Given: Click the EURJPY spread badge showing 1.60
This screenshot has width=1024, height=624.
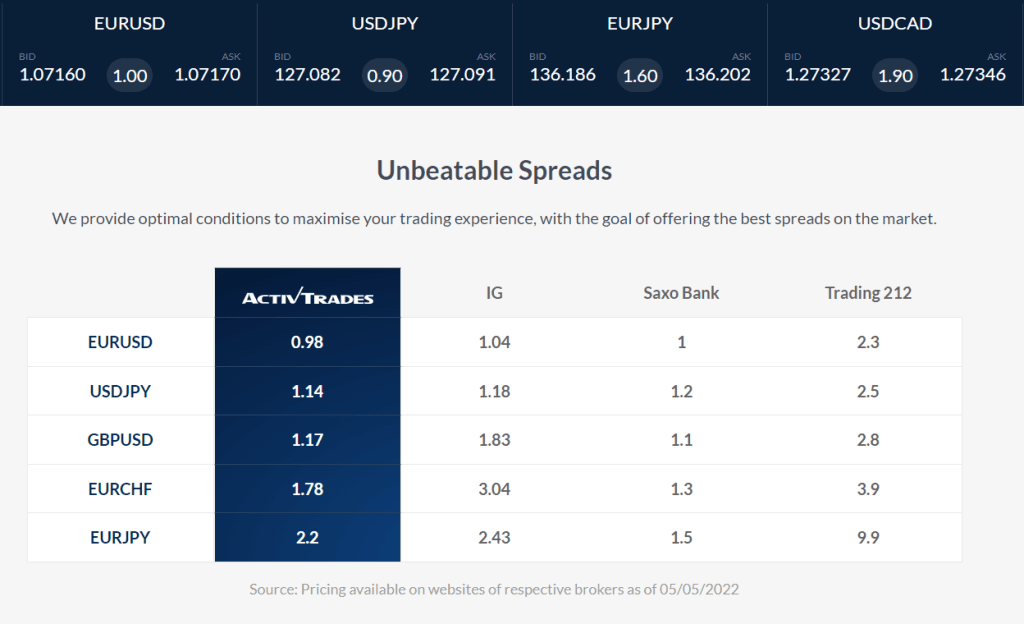Looking at the screenshot, I should pyautogui.click(x=639, y=74).
